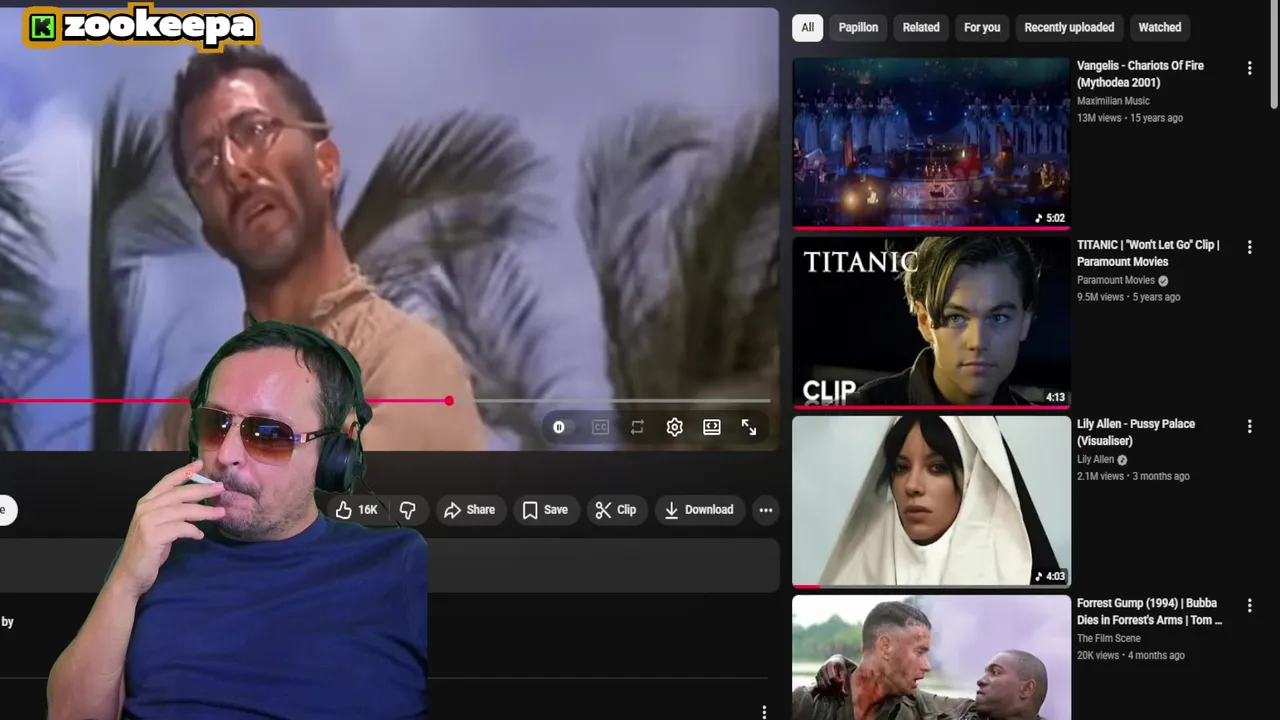This screenshot has width=1280, height=720.
Task: Open the Forrest Gump Bubba thumbnail
Action: [x=931, y=657]
